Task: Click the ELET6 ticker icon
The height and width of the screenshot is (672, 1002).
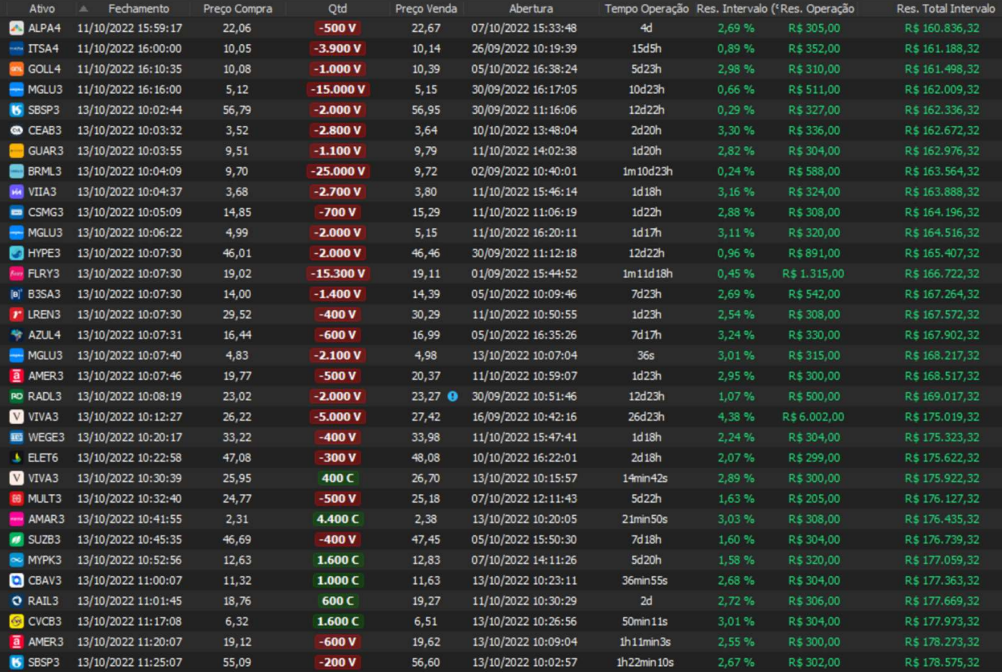Action: 17,458
